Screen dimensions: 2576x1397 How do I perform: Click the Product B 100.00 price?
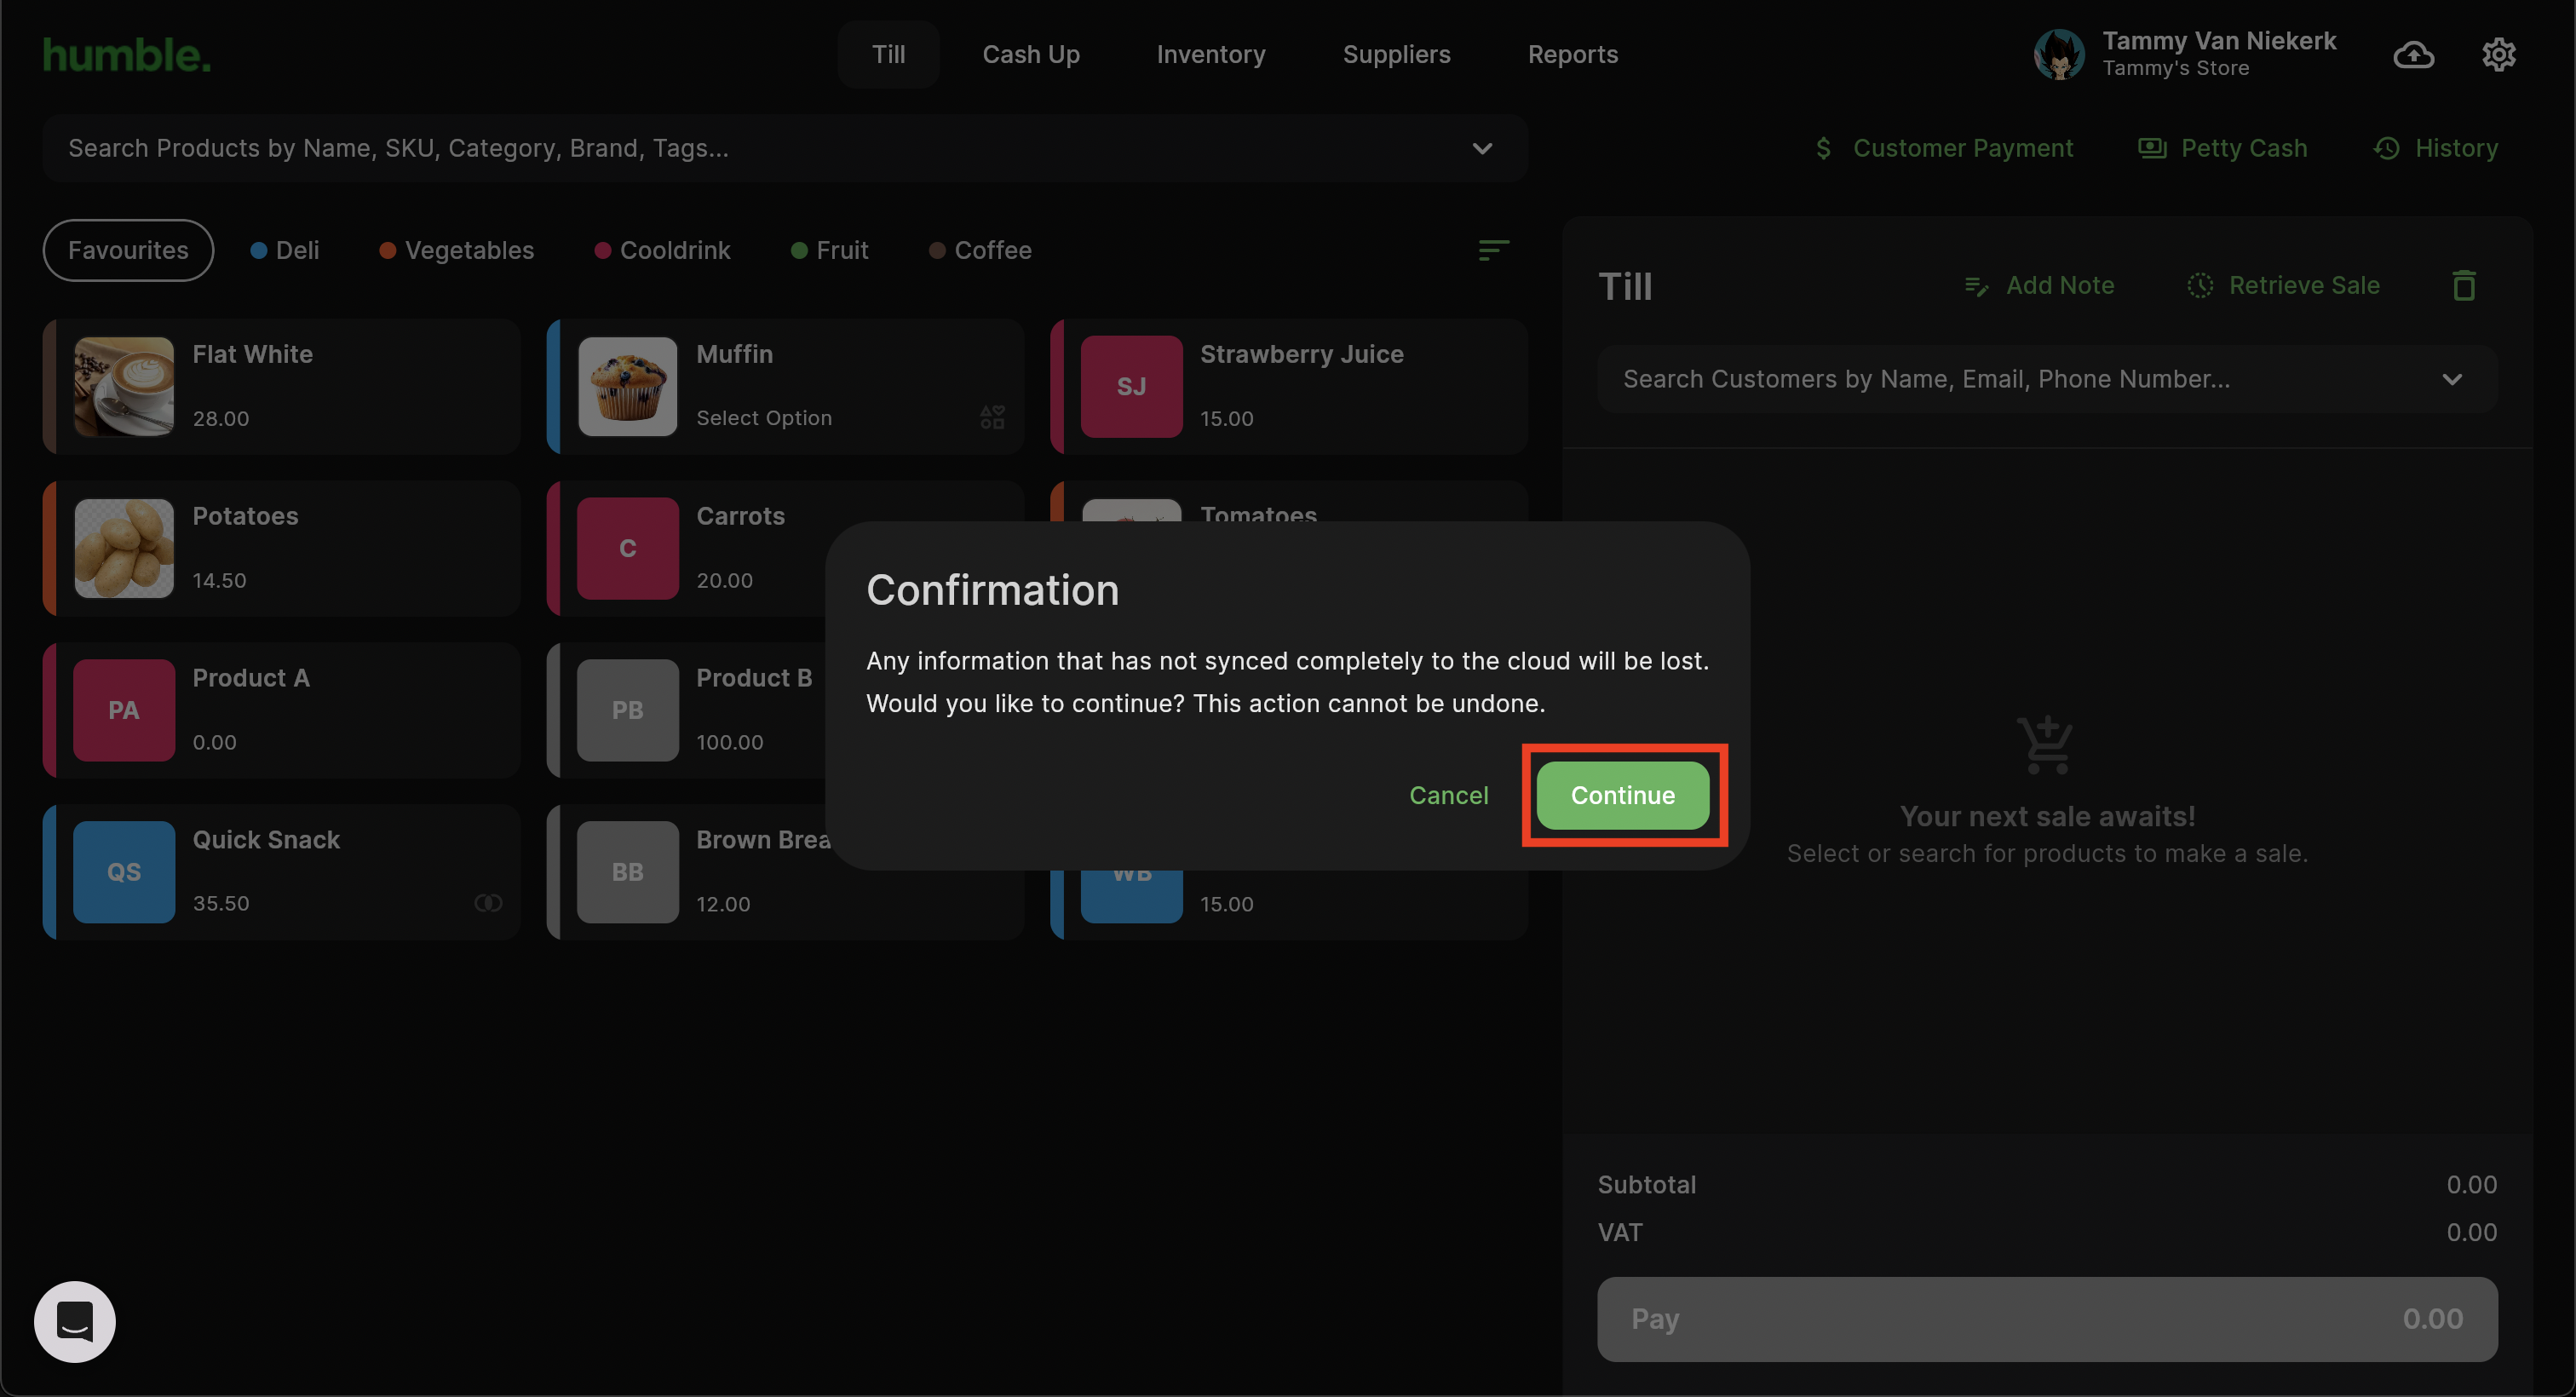pos(729,742)
